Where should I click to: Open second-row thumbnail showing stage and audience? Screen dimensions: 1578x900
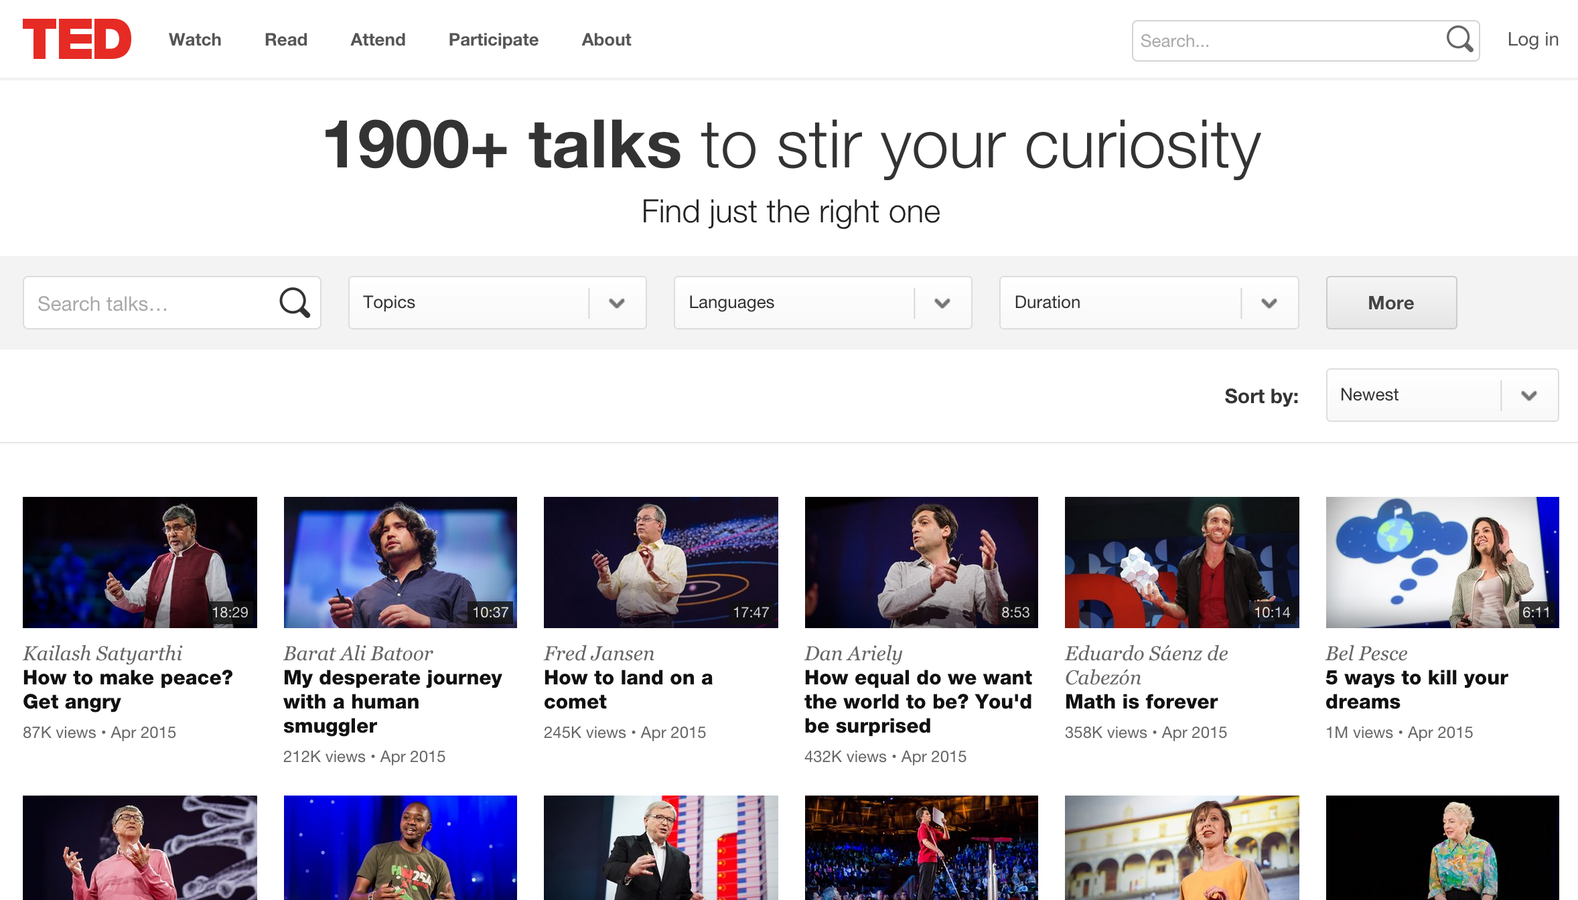click(921, 848)
